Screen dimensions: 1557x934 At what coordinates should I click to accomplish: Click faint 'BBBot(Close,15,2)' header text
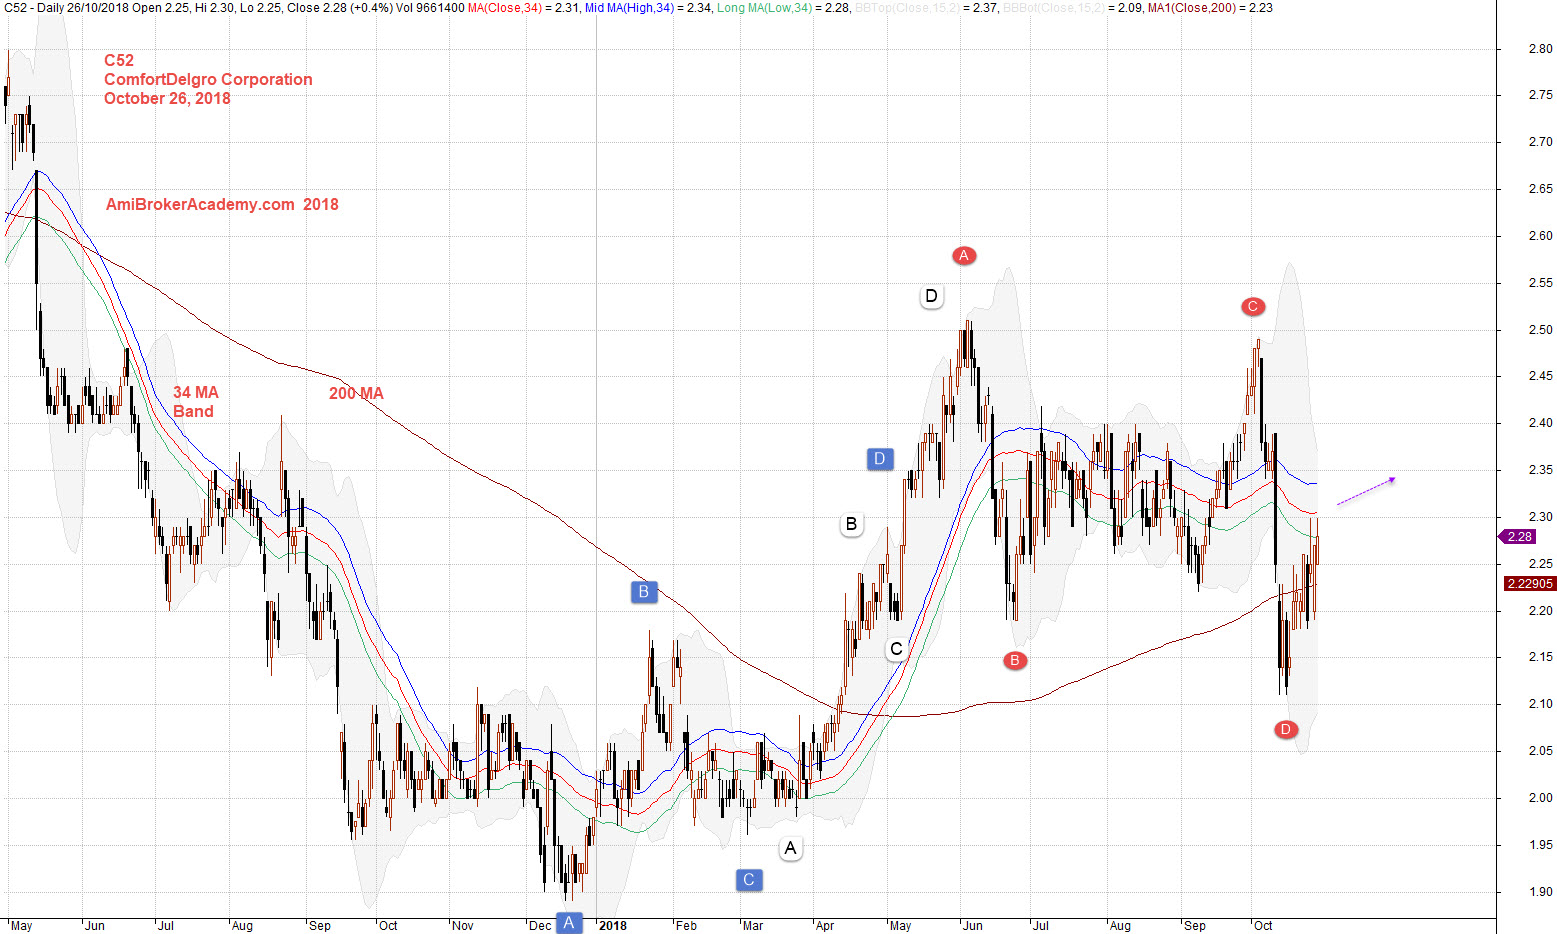pos(1054,8)
